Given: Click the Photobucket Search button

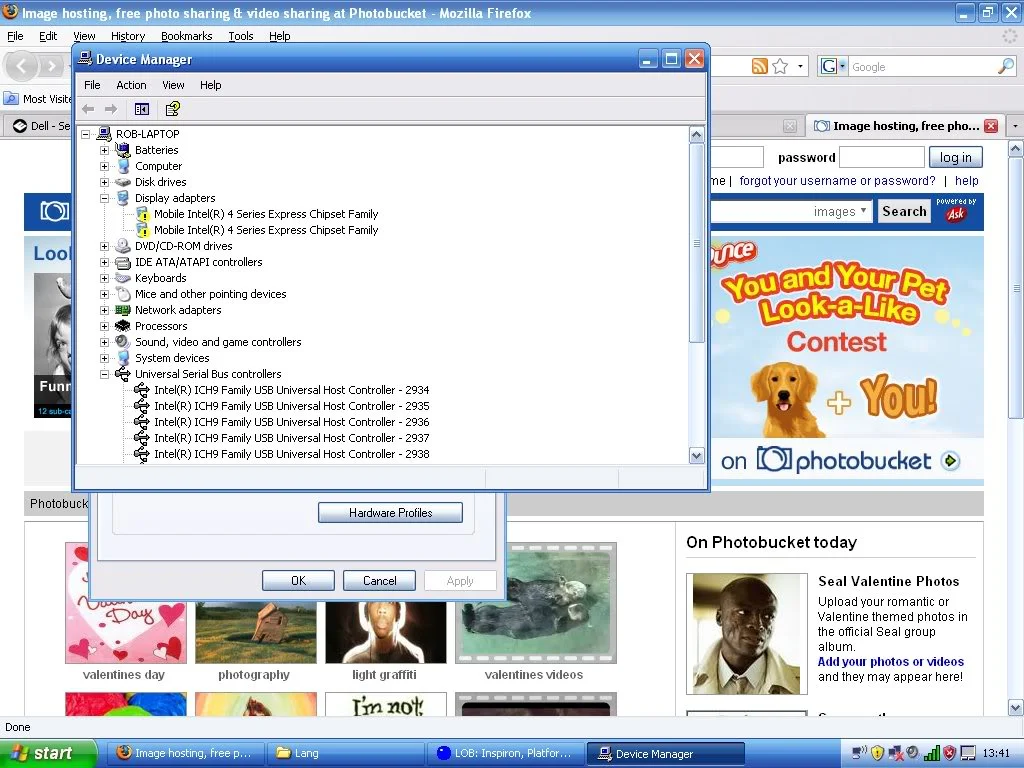Looking at the screenshot, I should 904,211.
